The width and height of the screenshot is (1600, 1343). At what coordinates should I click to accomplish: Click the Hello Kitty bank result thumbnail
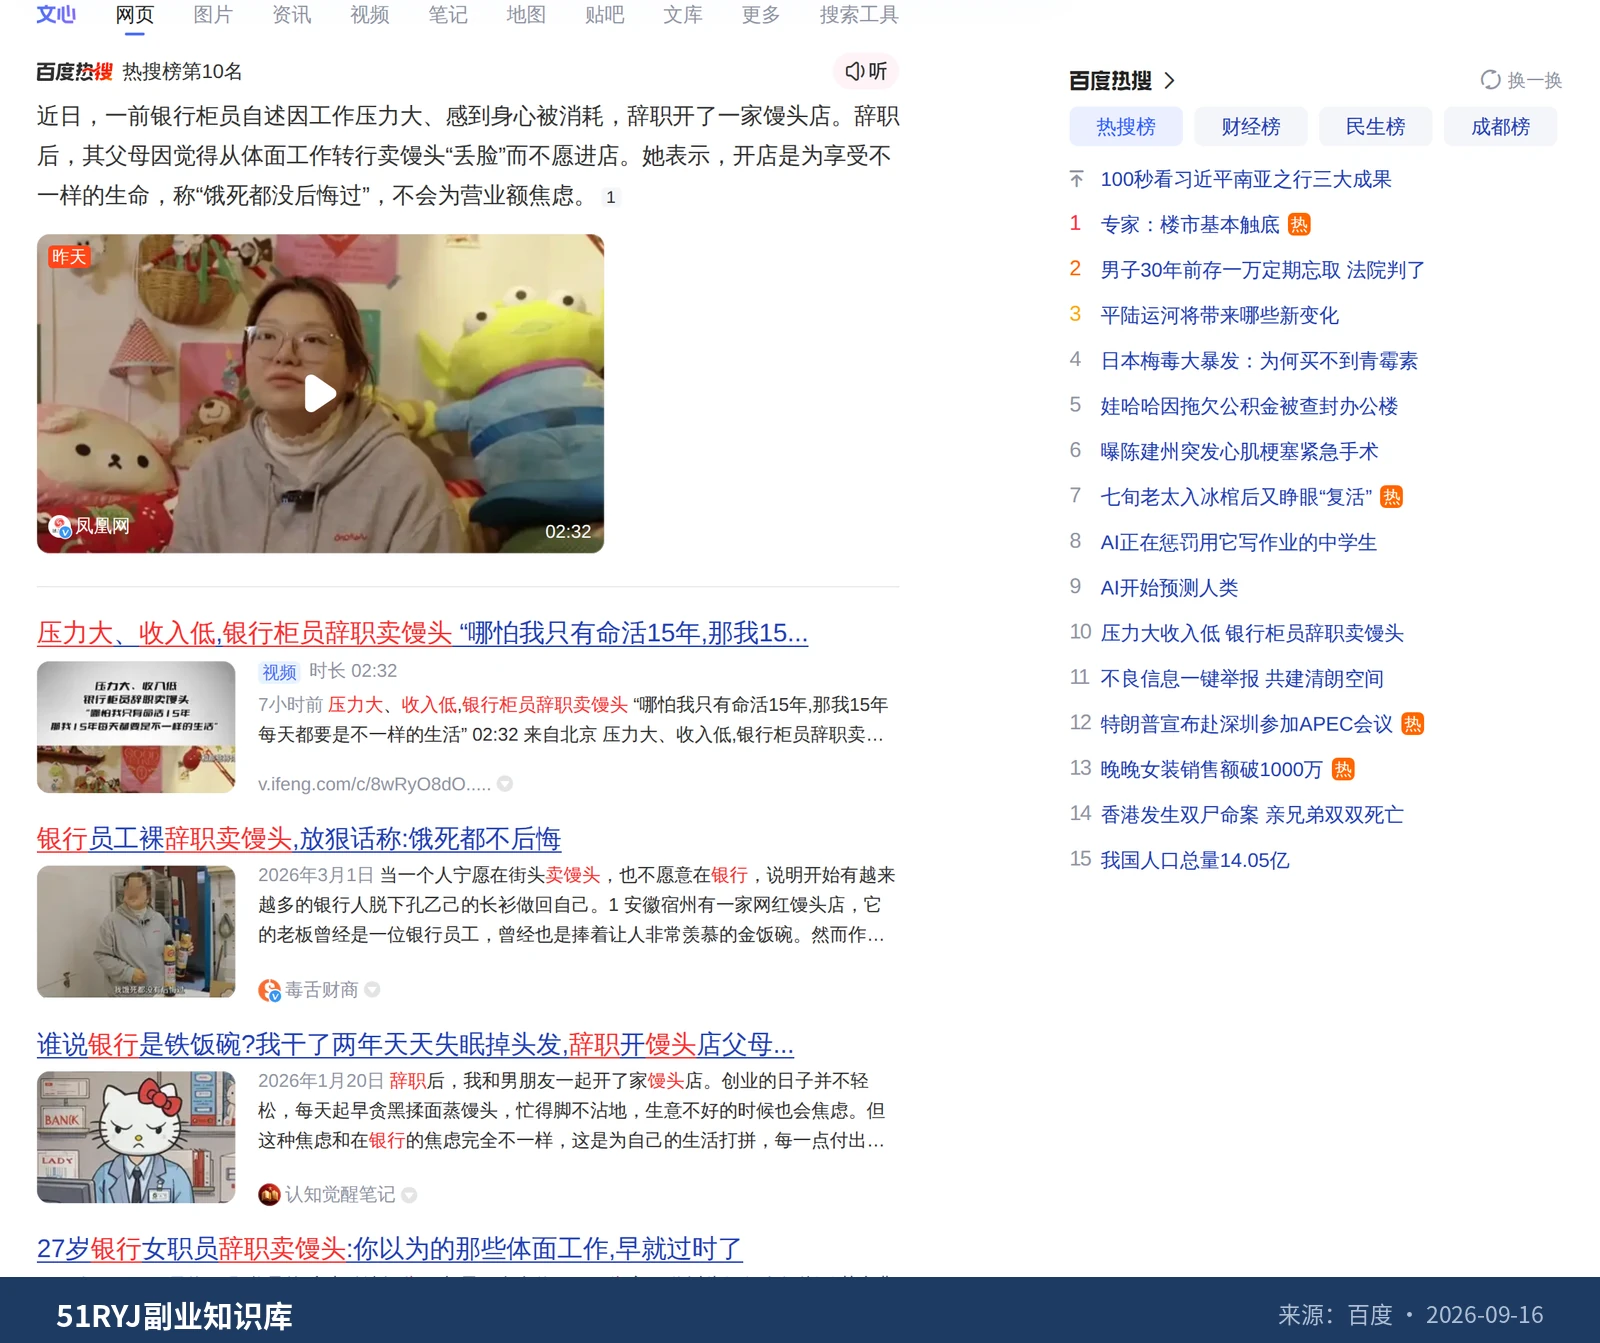(136, 1137)
